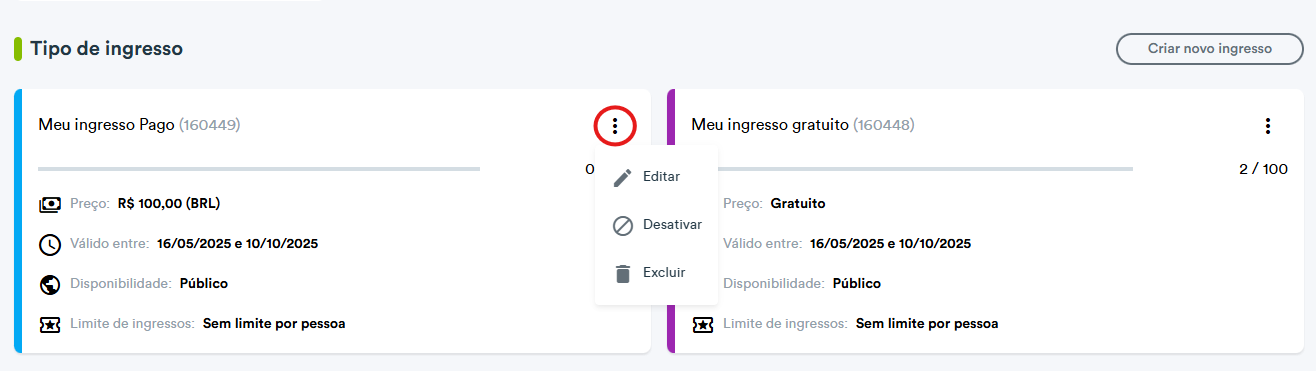Open the three-dot menu of Meu ingresso gratuito
1316x371 pixels.
[x=1267, y=126]
